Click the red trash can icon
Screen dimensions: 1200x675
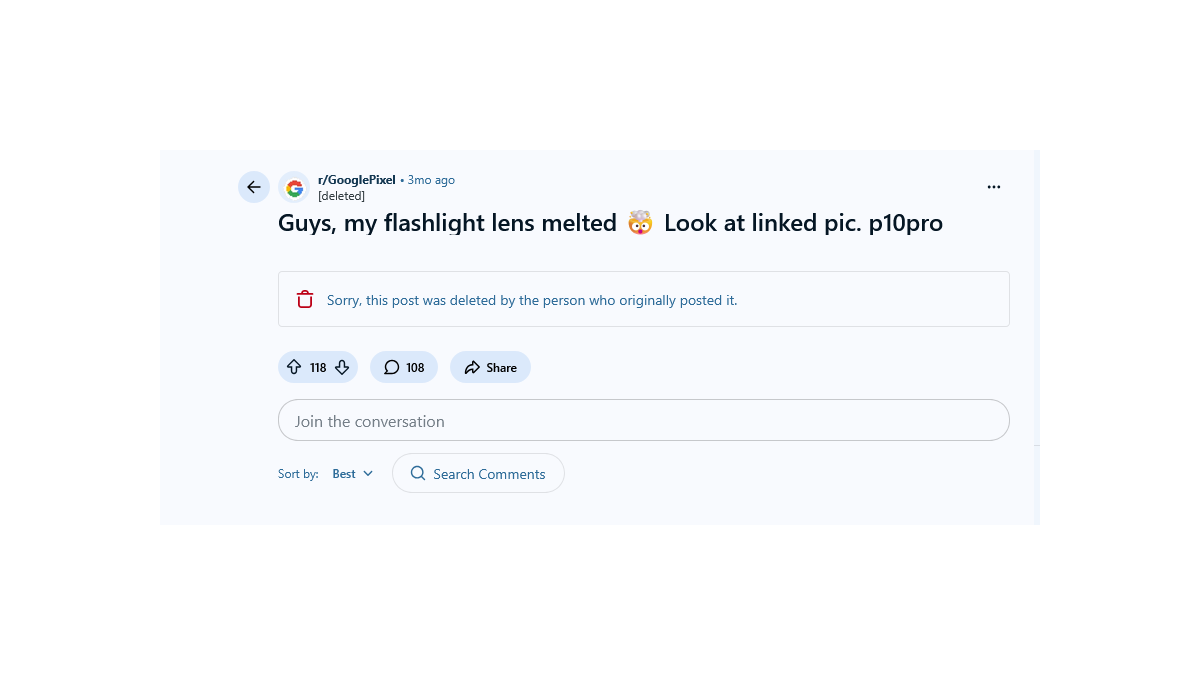coord(305,299)
